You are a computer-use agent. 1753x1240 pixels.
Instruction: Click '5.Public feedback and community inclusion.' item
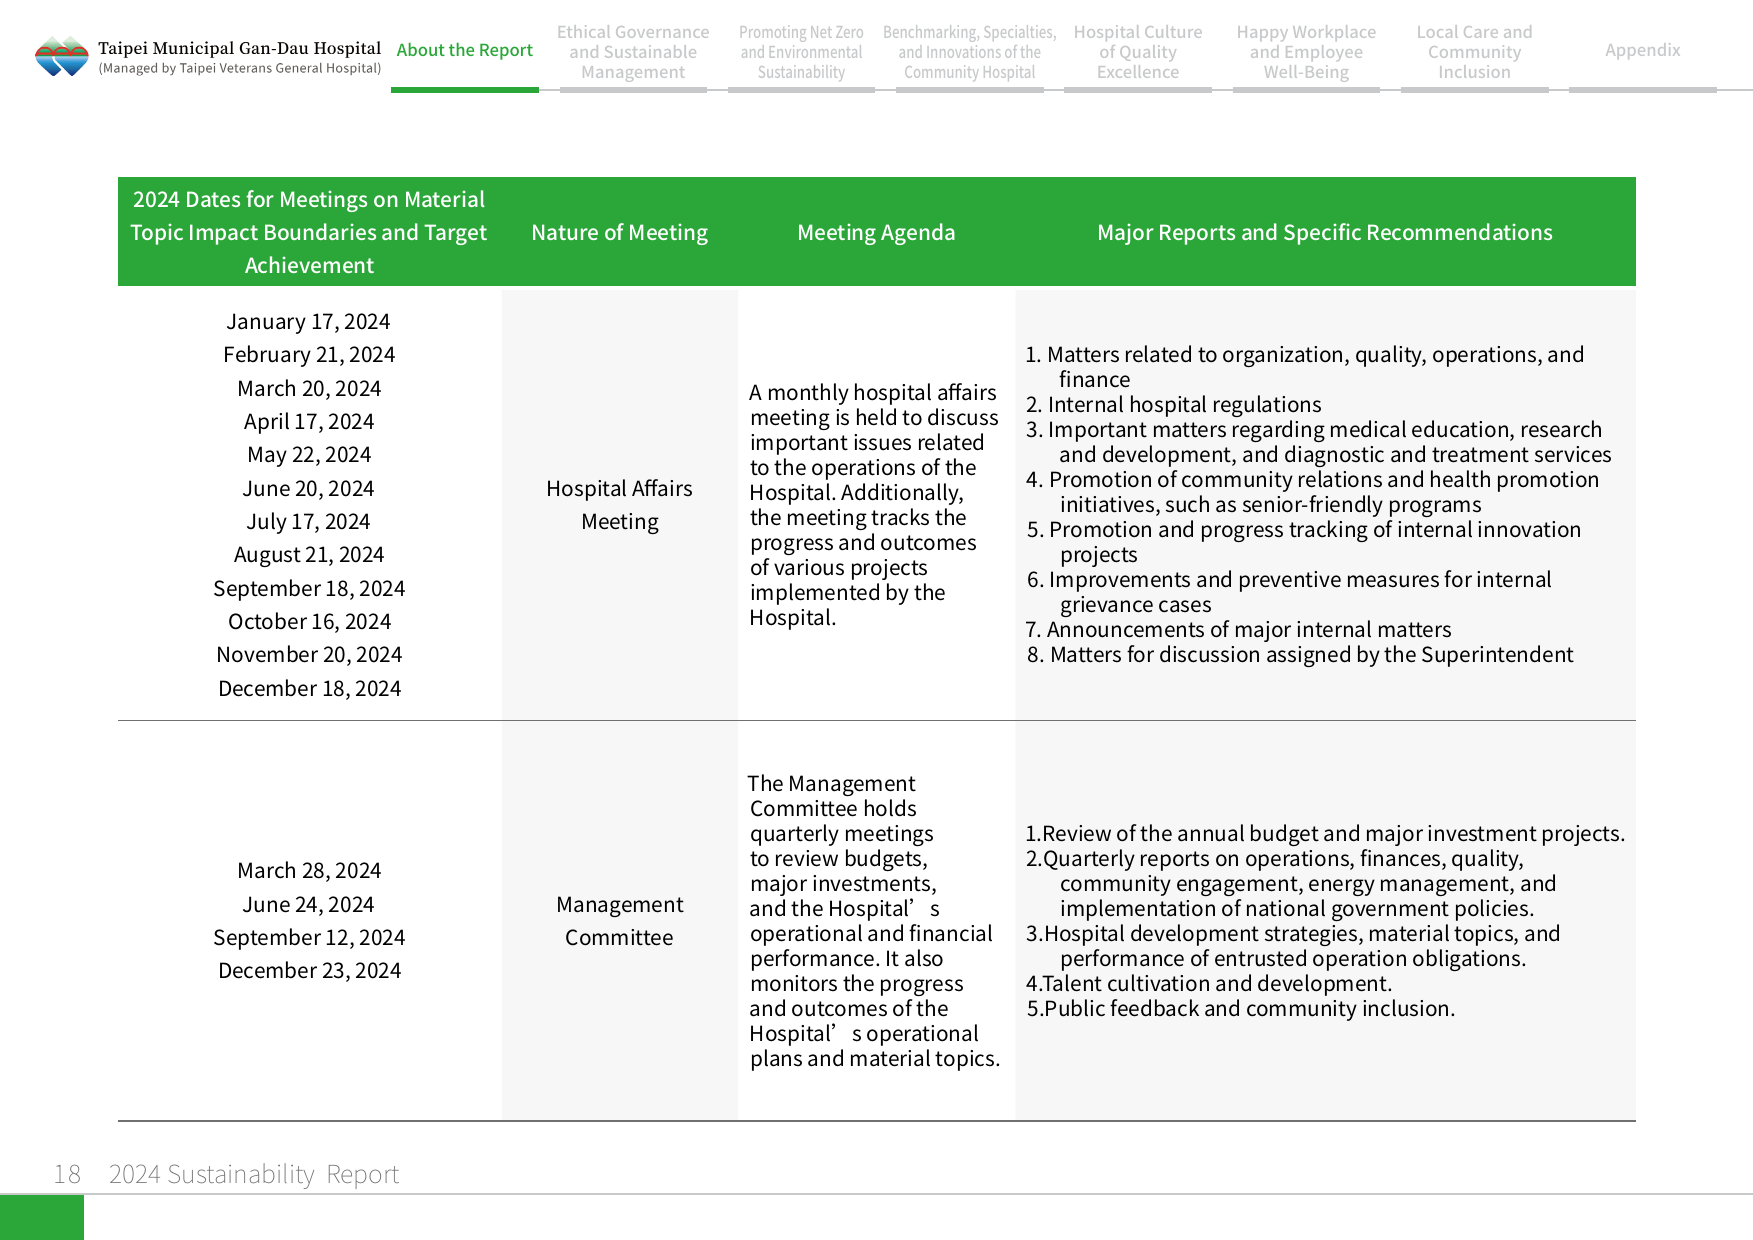pos(1241,1008)
